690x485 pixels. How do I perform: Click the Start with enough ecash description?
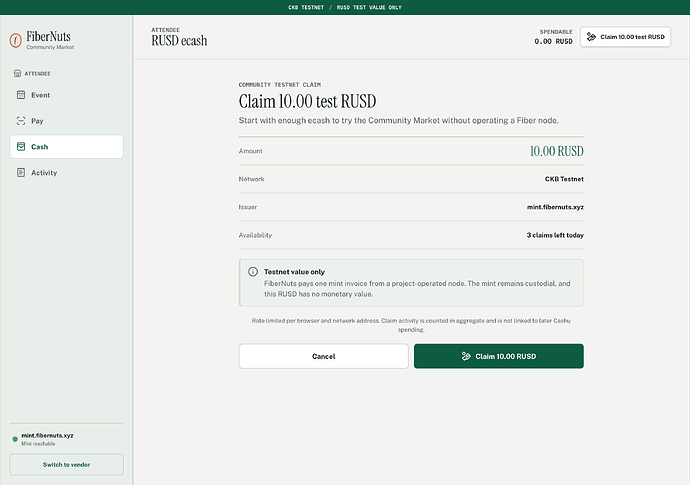(399, 121)
